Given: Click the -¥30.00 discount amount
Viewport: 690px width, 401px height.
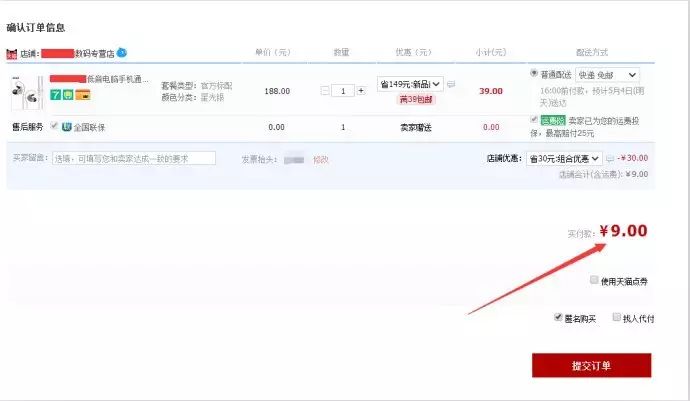Looking at the screenshot, I should point(633,158).
